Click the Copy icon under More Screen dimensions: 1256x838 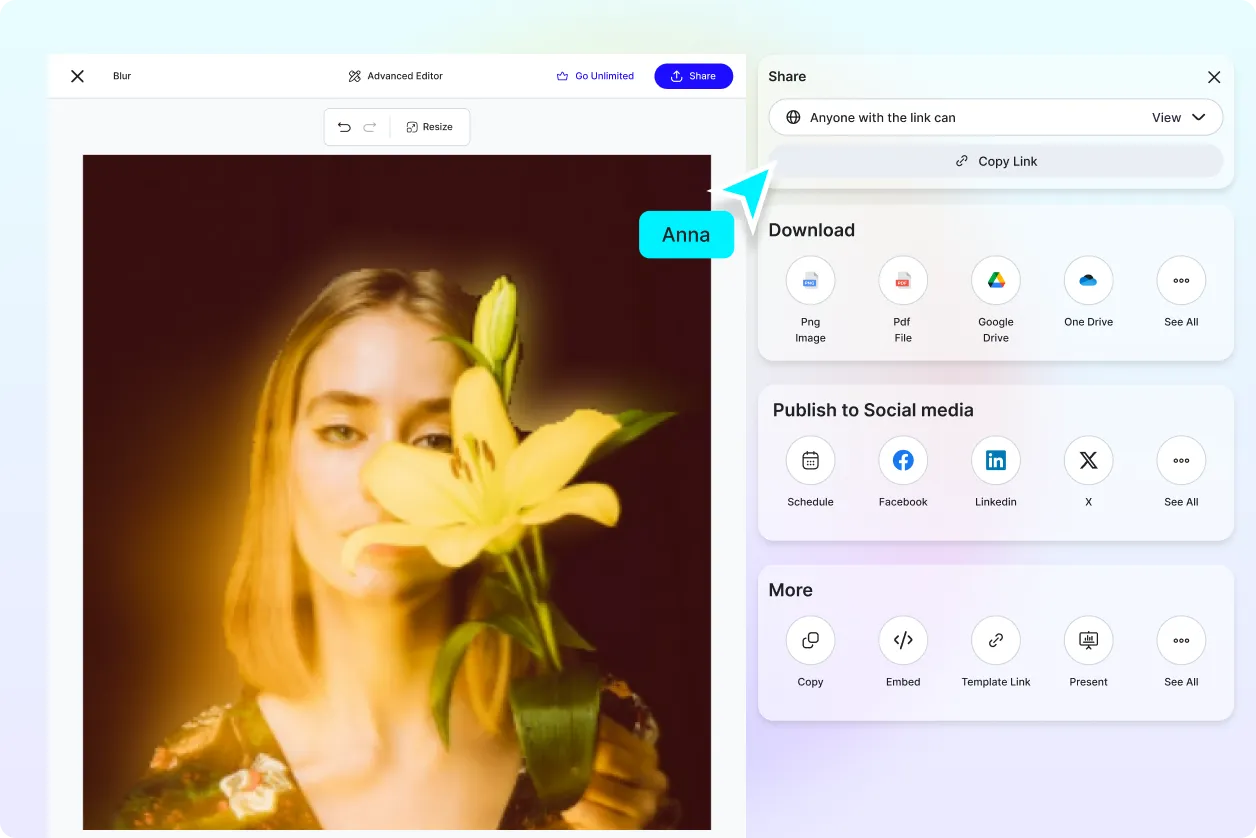(x=810, y=641)
